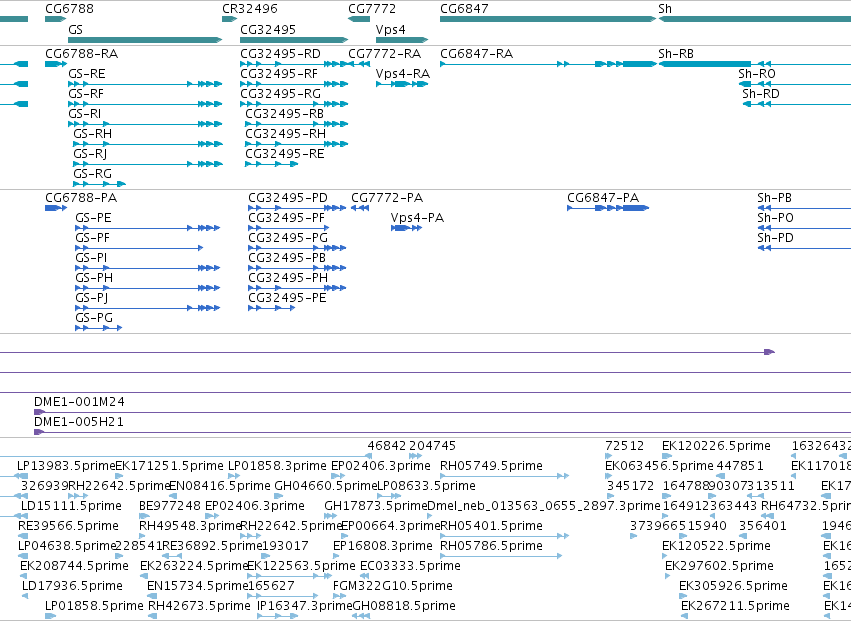The width and height of the screenshot is (851, 621).
Task: Click the CG6847-RA transcript label
Action: tap(477, 54)
